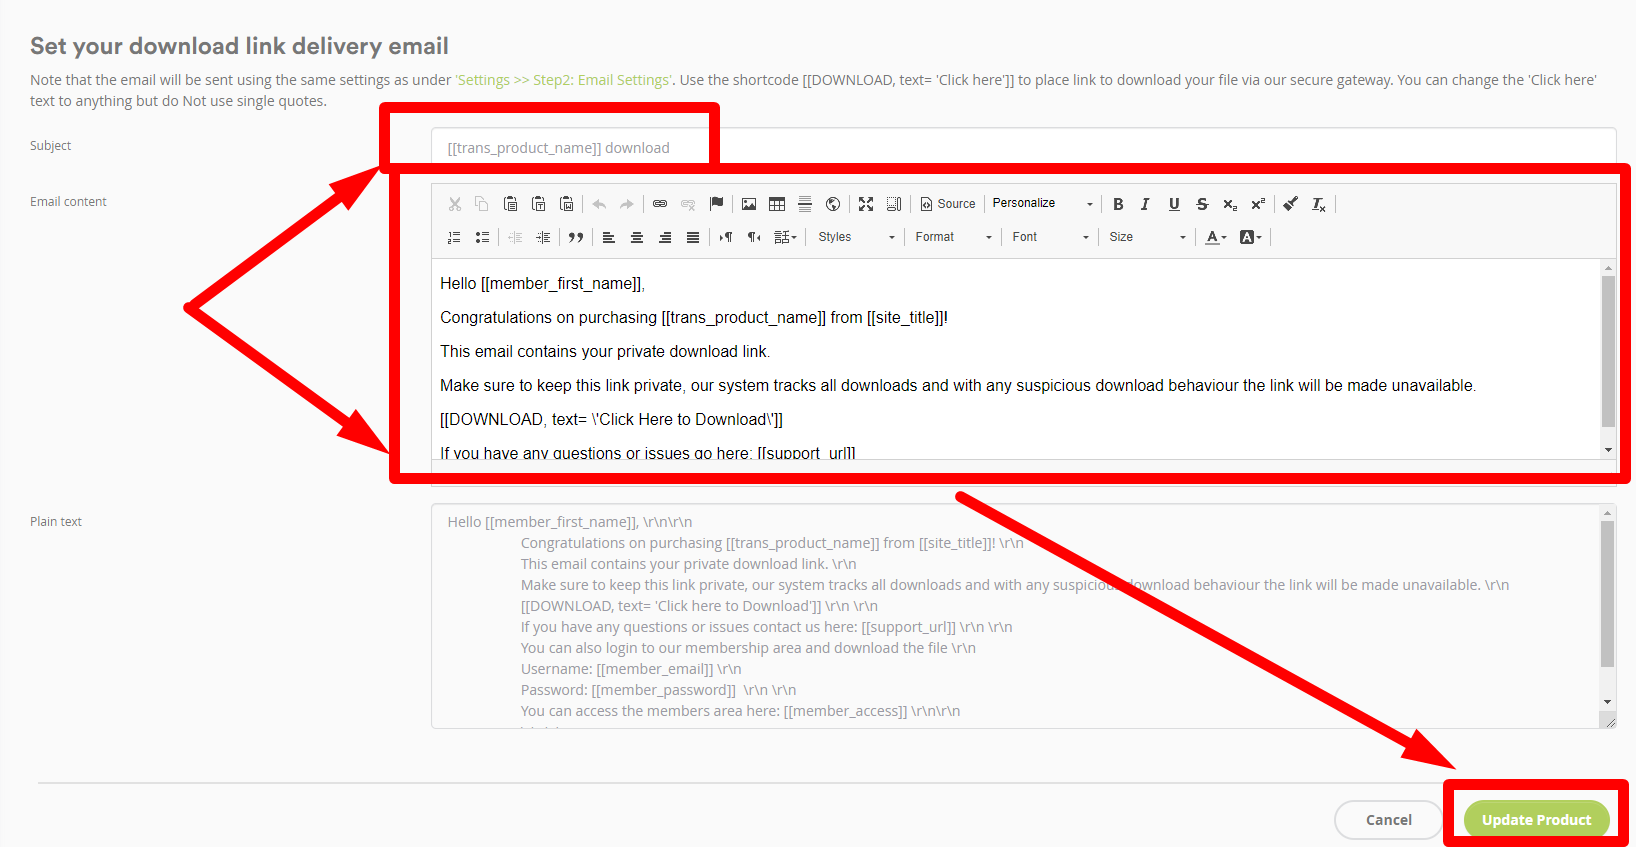Click the IFrame globe icon

(833, 204)
